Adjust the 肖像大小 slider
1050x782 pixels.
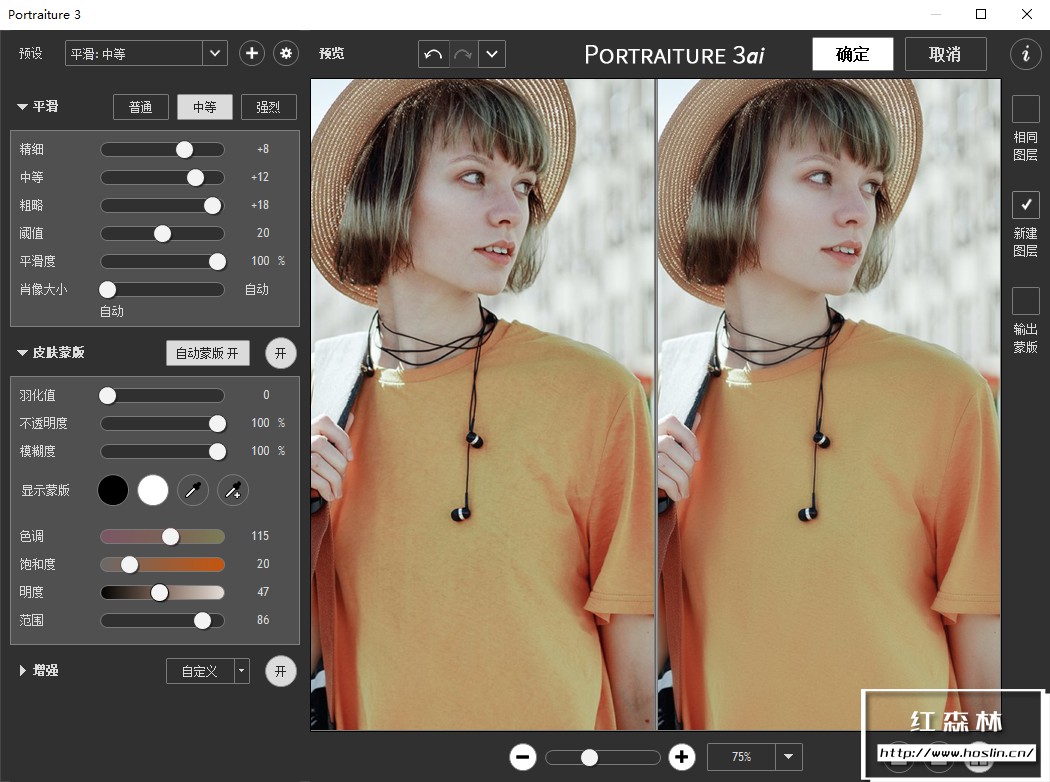coord(162,289)
